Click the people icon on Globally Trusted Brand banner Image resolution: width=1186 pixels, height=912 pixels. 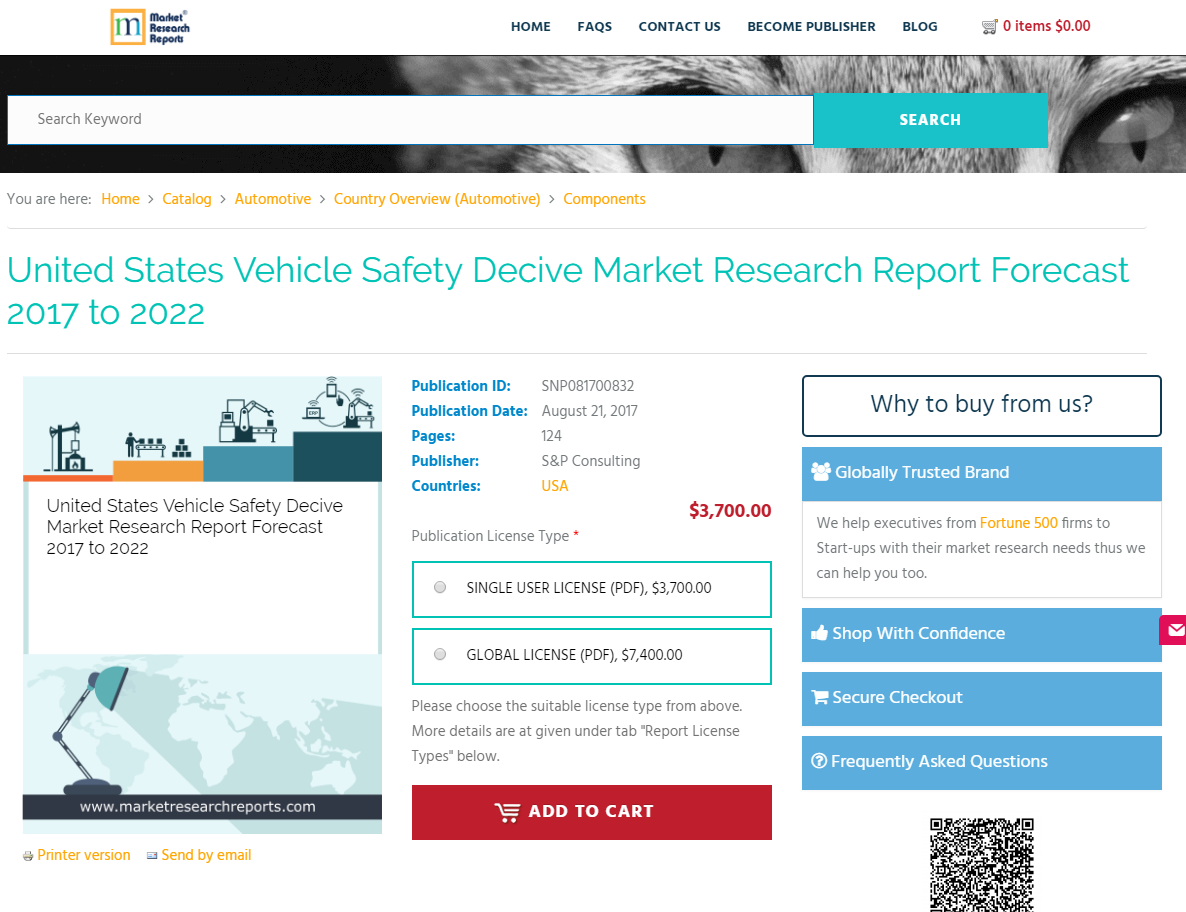point(822,471)
